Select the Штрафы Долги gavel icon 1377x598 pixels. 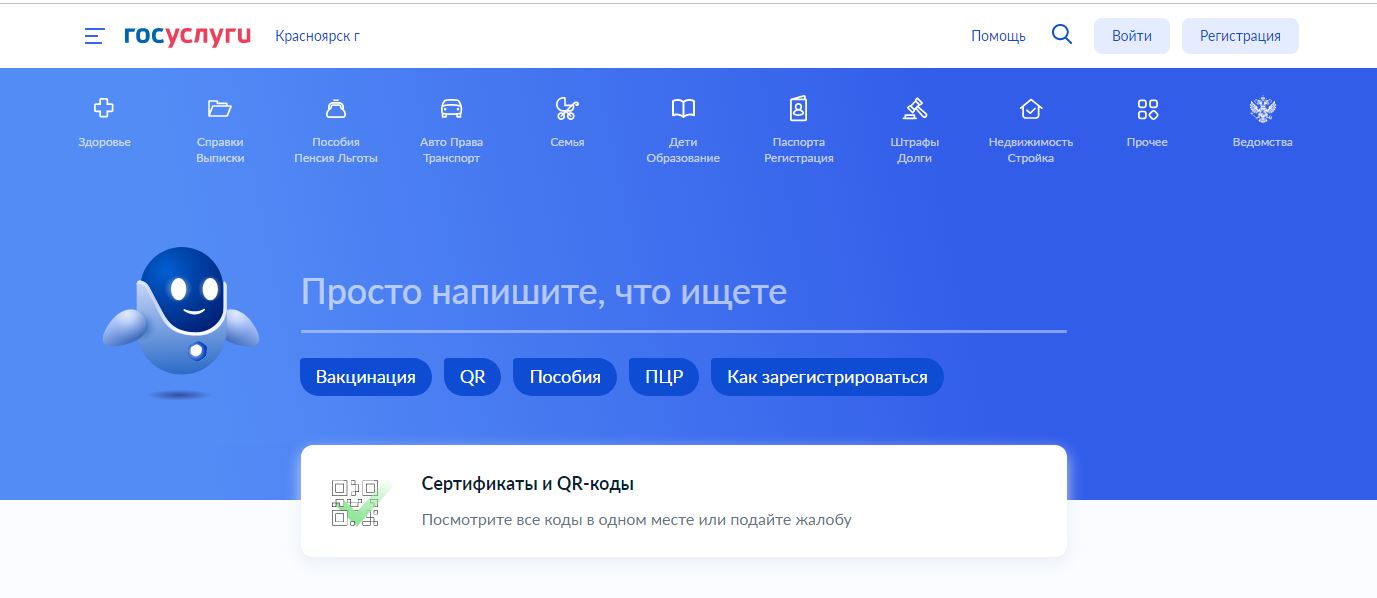[x=915, y=108]
